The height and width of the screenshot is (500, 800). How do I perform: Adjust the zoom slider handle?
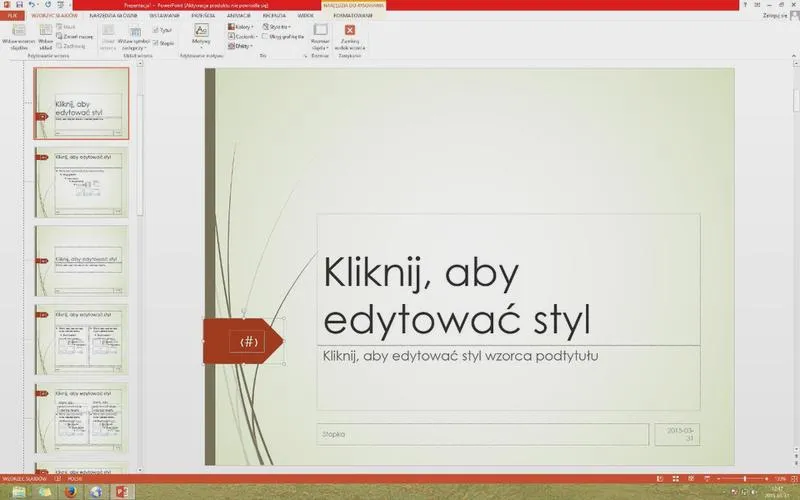pyautogui.click(x=745, y=479)
